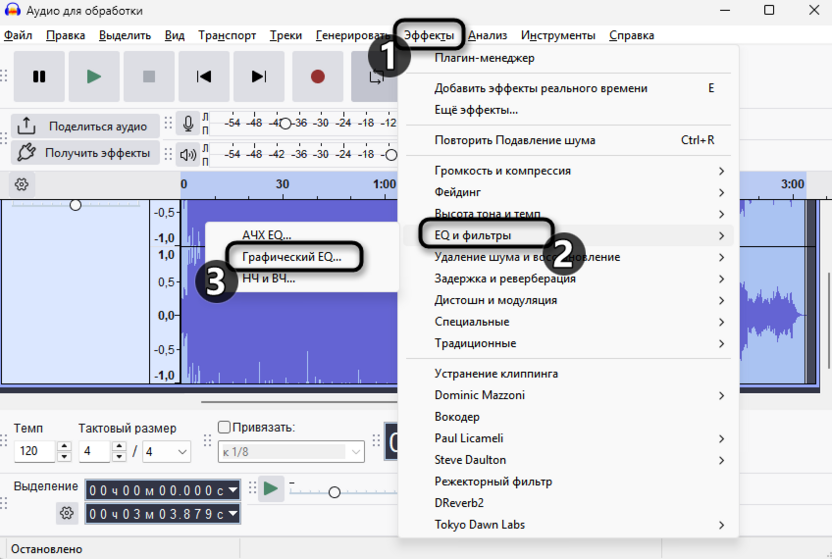Click the Share Audio upload icon
The width and height of the screenshot is (832, 559).
click(x=26, y=126)
